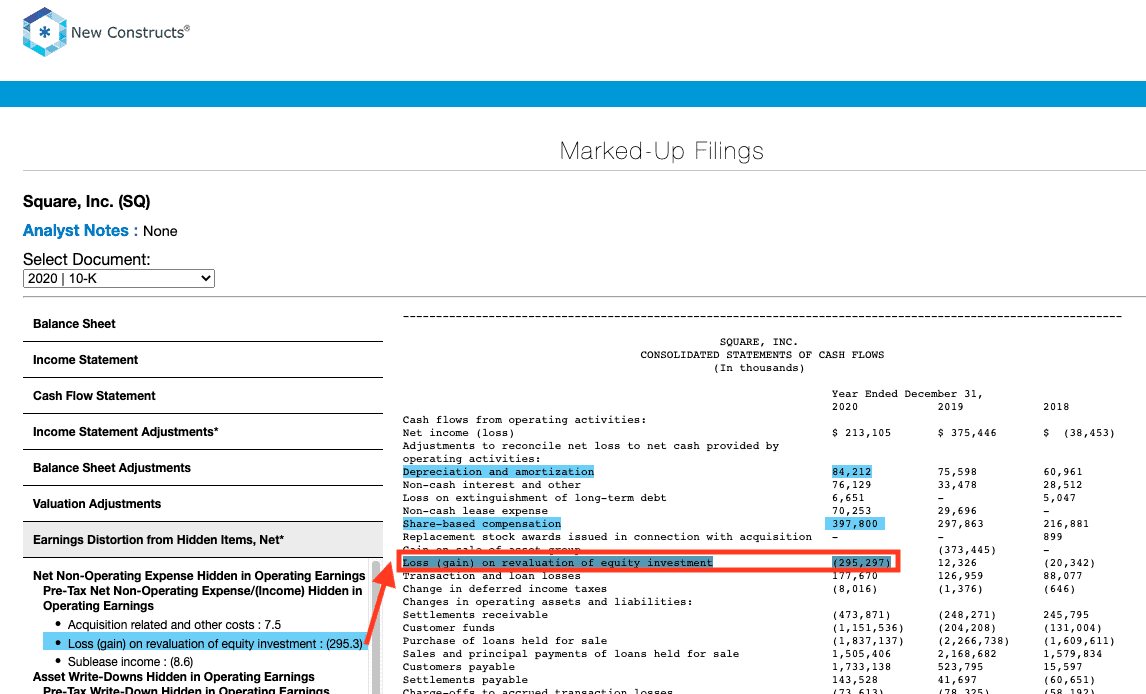Screen dimensions: 1146x694
Task: Click the highlighted value 397,800
Action: coord(854,524)
